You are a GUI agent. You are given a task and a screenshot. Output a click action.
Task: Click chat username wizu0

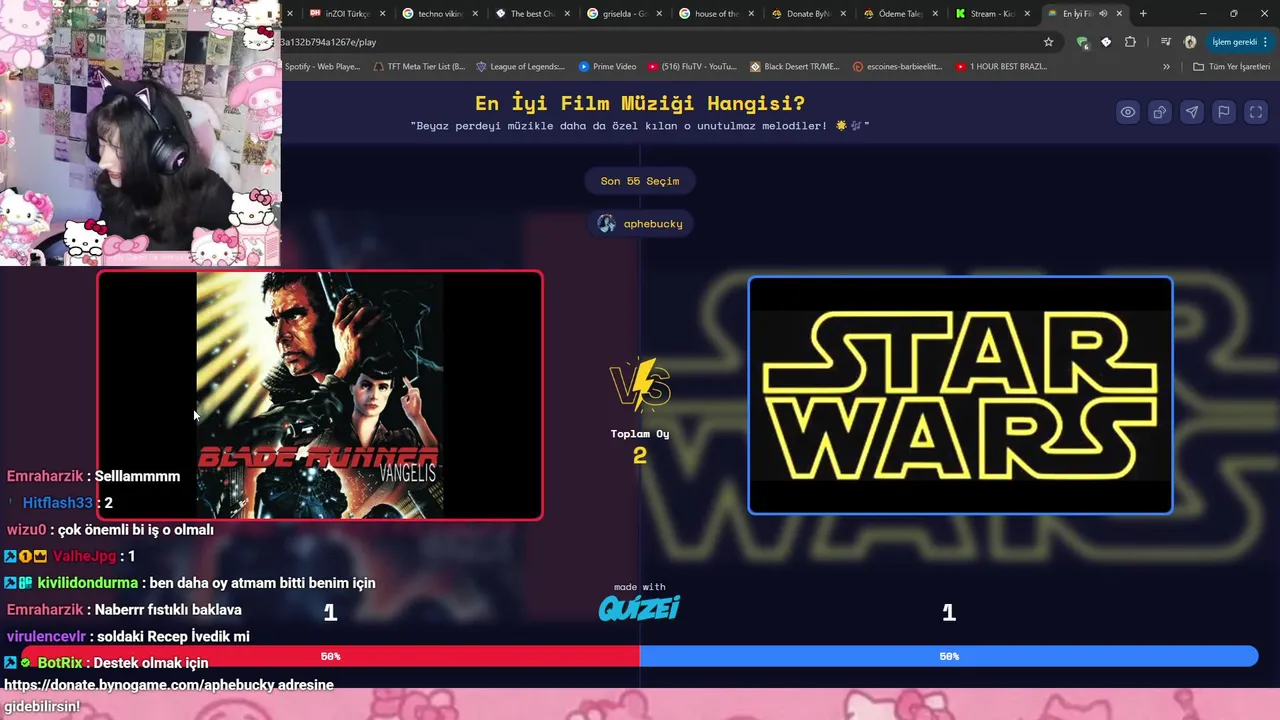[26, 530]
